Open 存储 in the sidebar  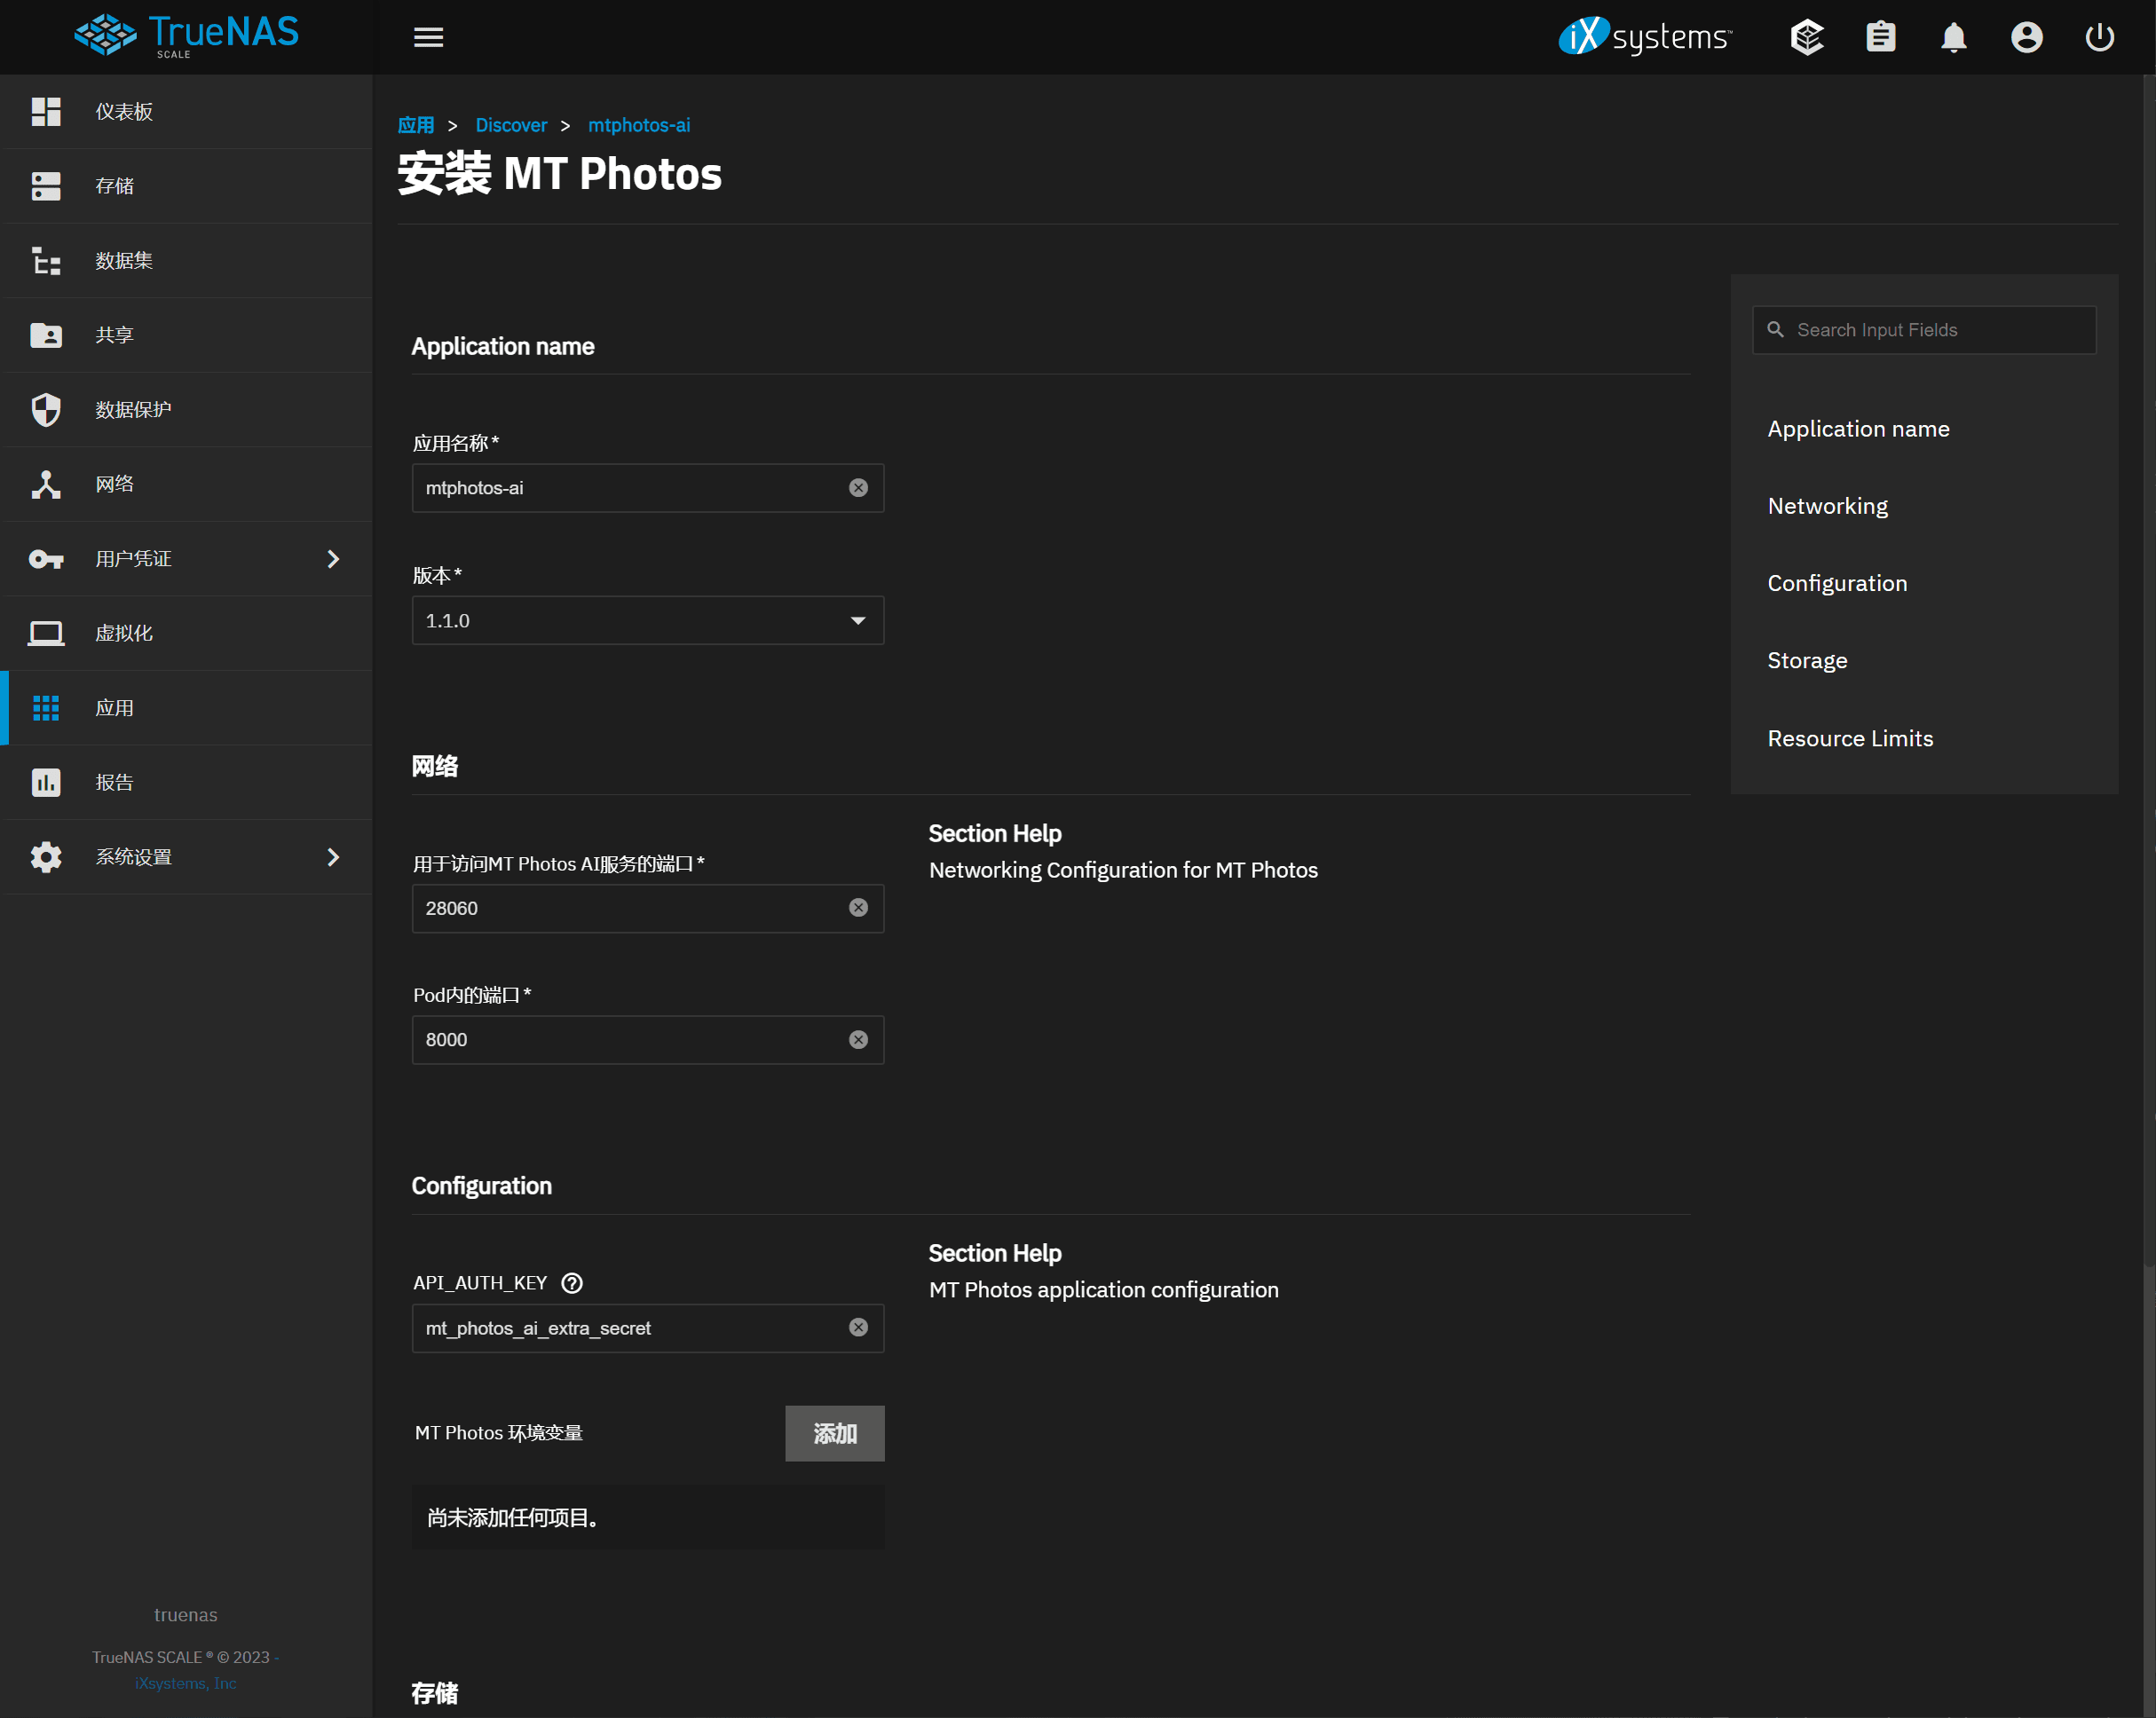point(186,186)
